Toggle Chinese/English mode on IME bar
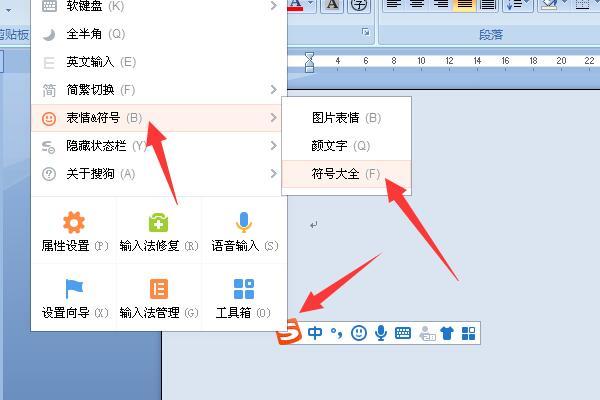The image size is (600, 400). pyautogui.click(x=316, y=333)
